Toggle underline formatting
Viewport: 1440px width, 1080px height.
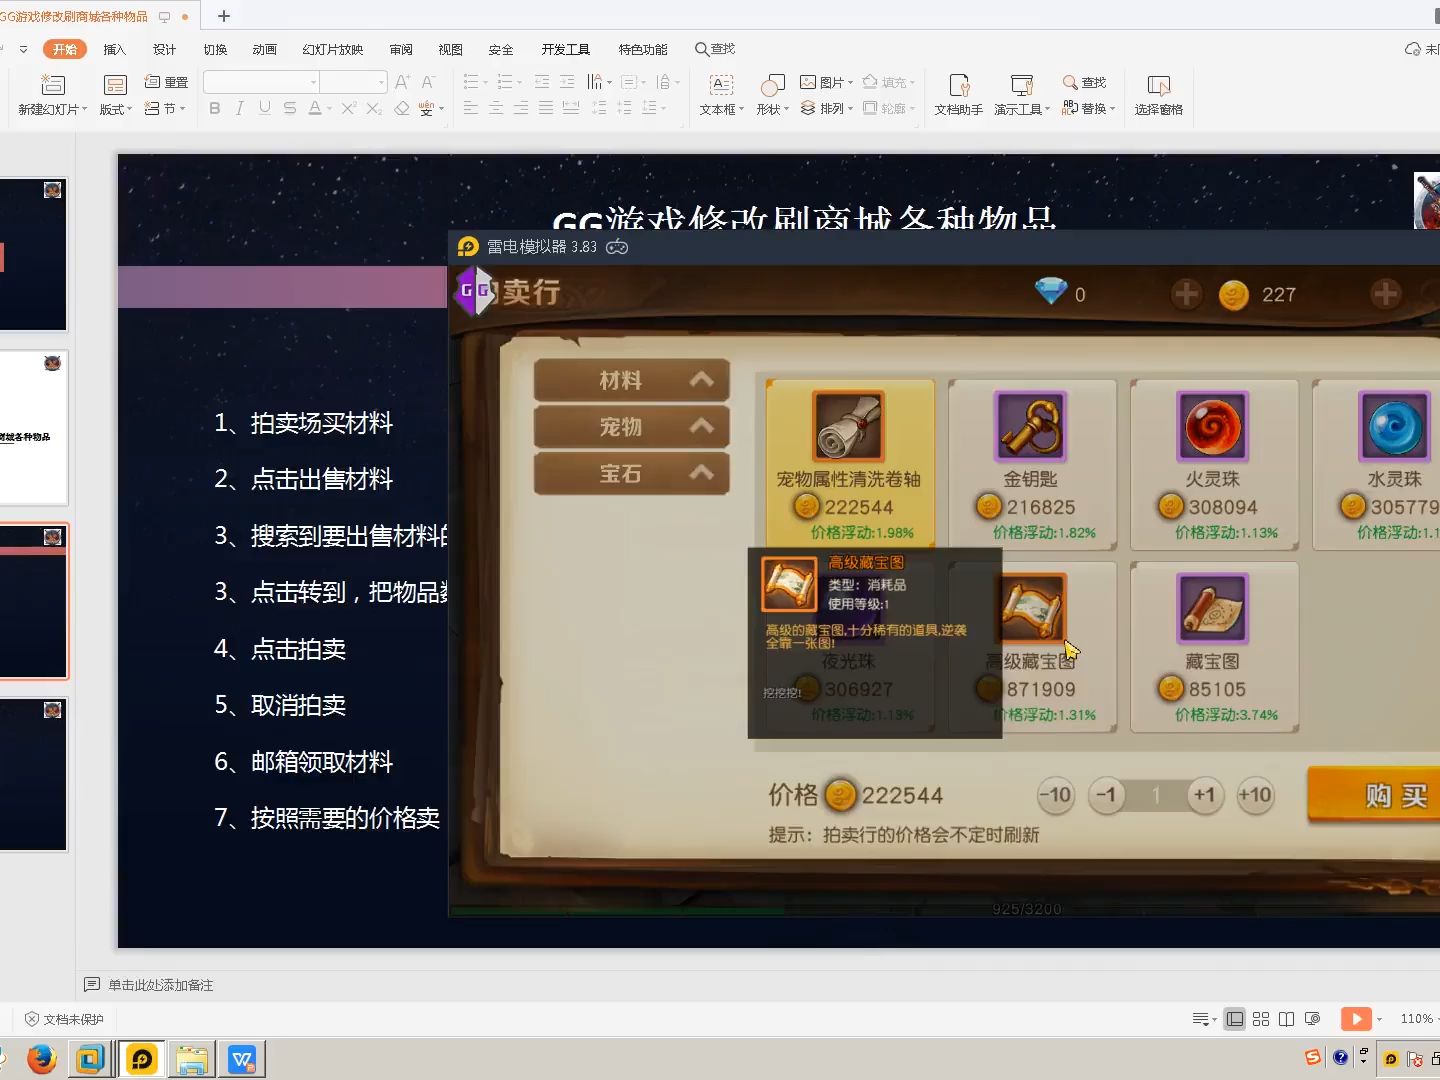[264, 108]
